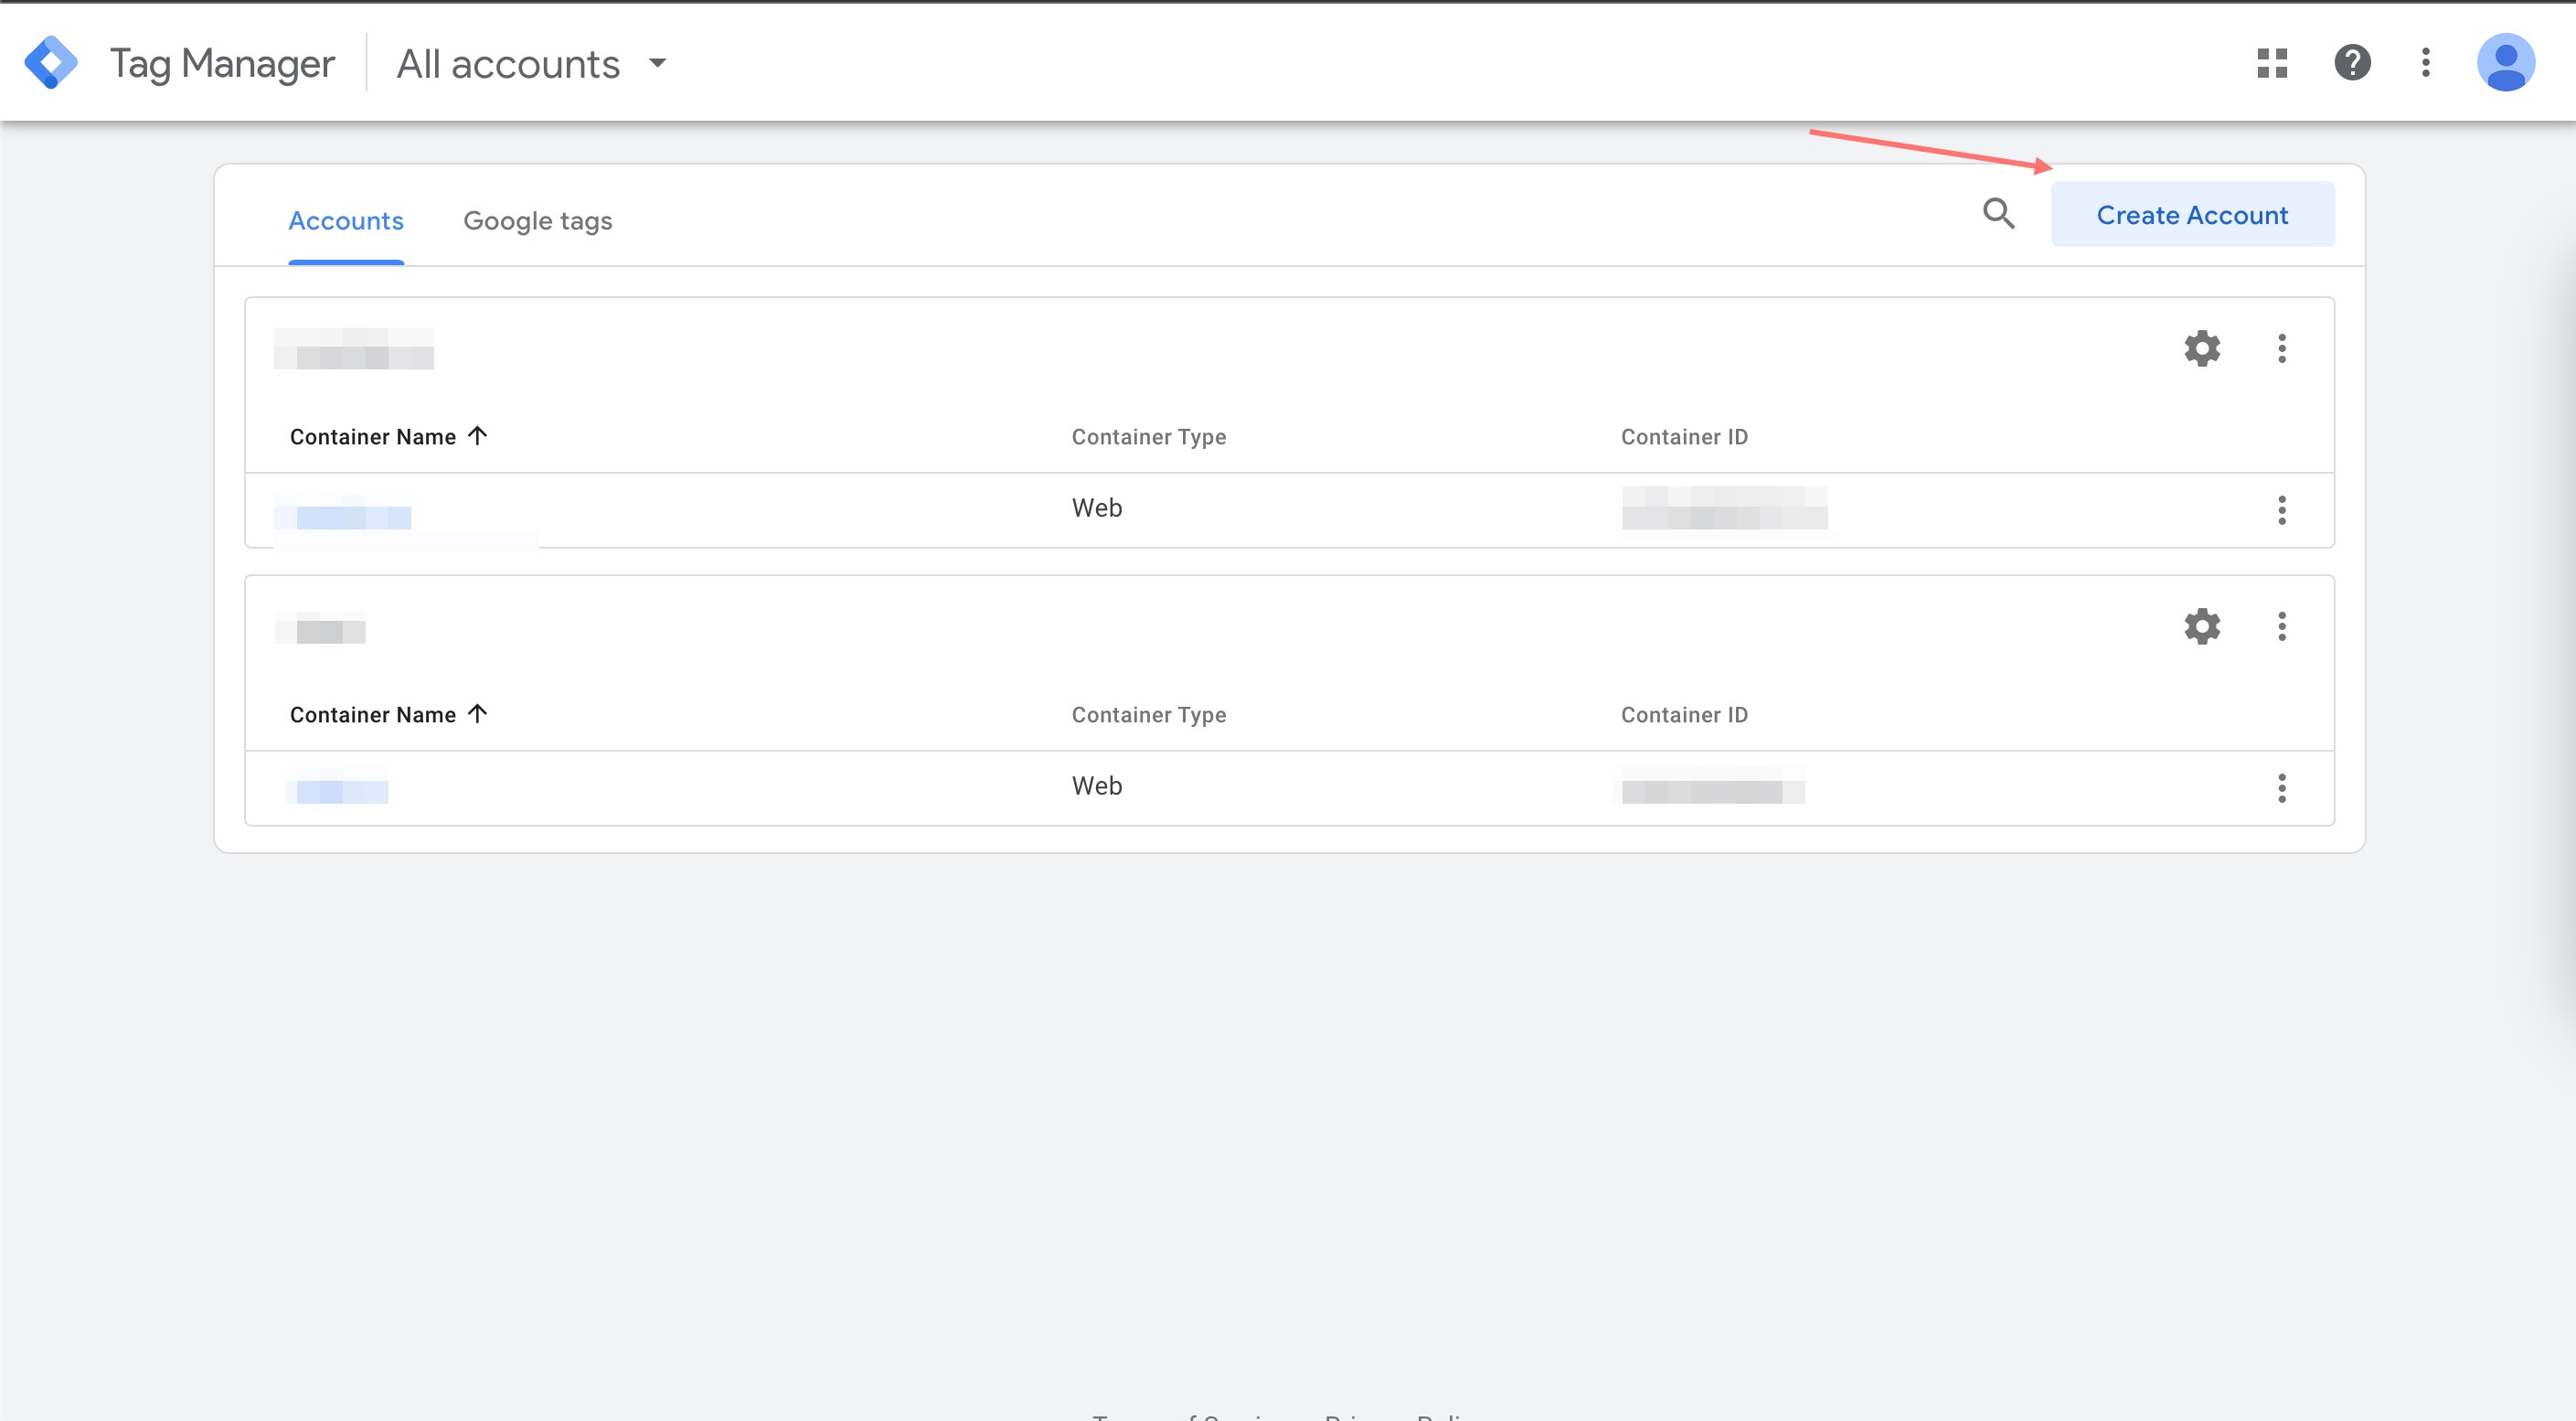Open three-dot menu for first Web container
This screenshot has width=2576, height=1421.
pyautogui.click(x=2282, y=510)
